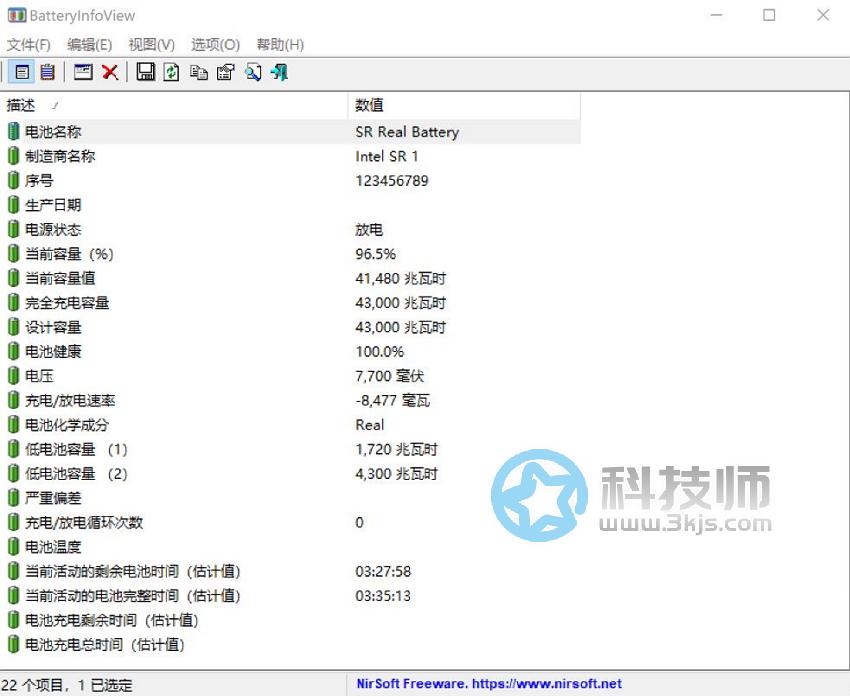Open Find with the magnifier icon
This screenshot has width=850, height=696.
click(x=253, y=72)
